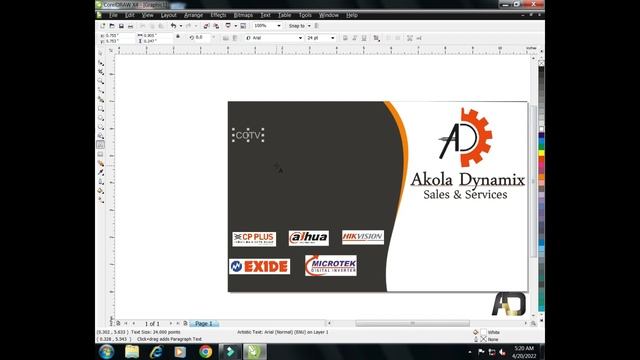
Task: Select the Table tool
Action: (100, 154)
